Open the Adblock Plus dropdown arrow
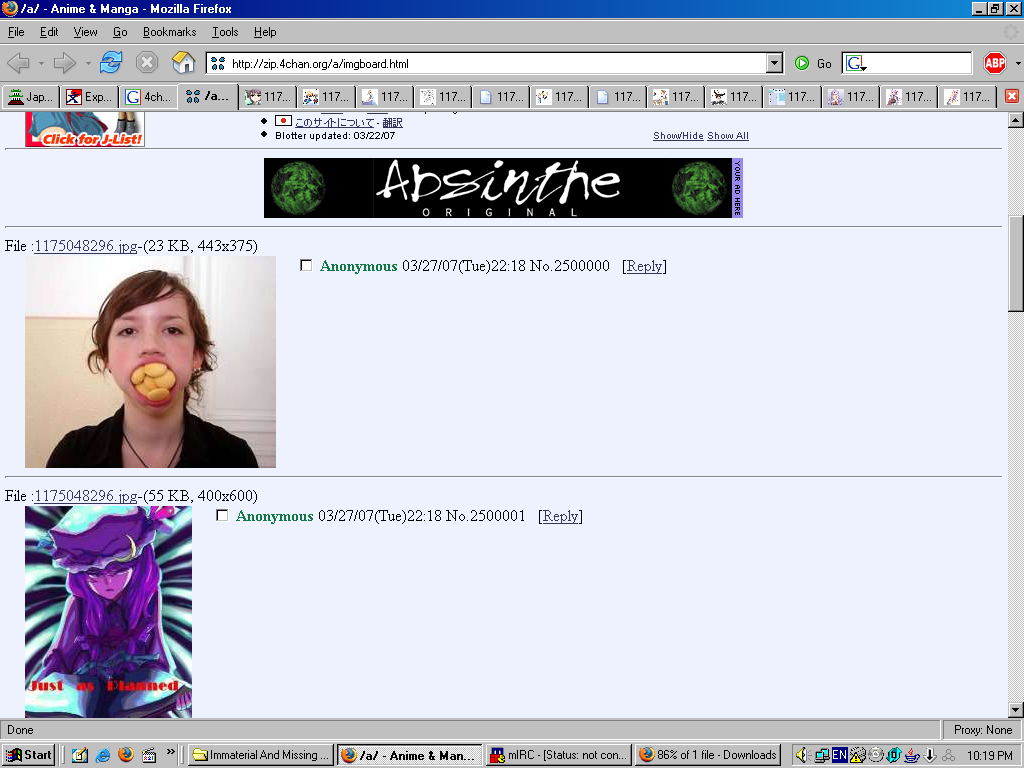The height and width of the screenshot is (768, 1024). coord(1017,63)
